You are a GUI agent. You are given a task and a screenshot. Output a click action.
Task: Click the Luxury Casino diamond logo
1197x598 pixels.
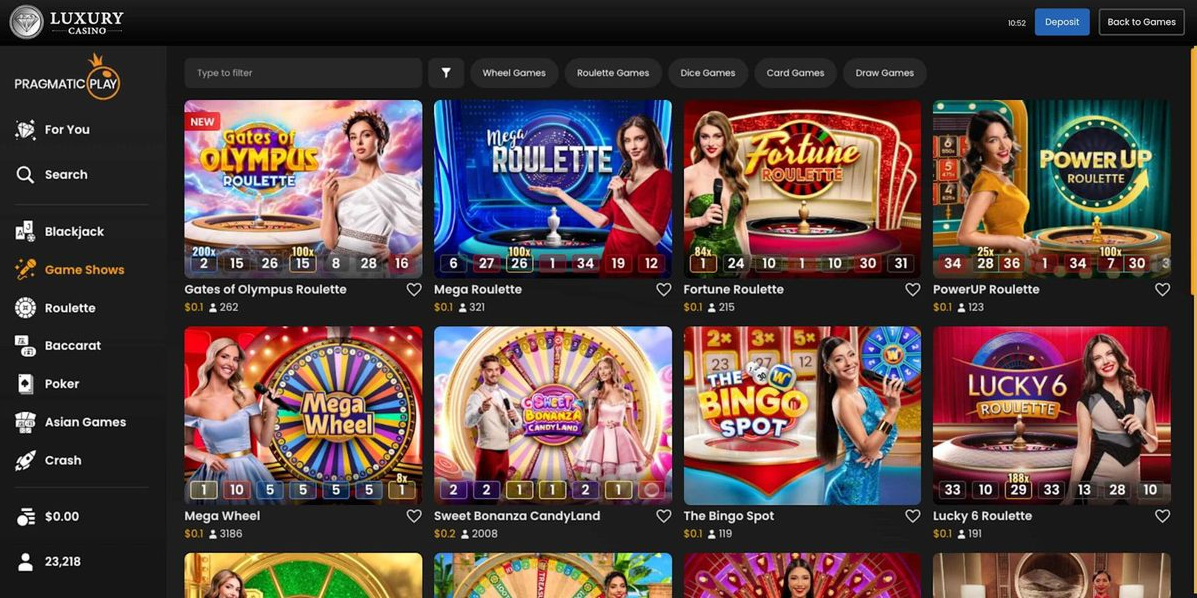26,22
